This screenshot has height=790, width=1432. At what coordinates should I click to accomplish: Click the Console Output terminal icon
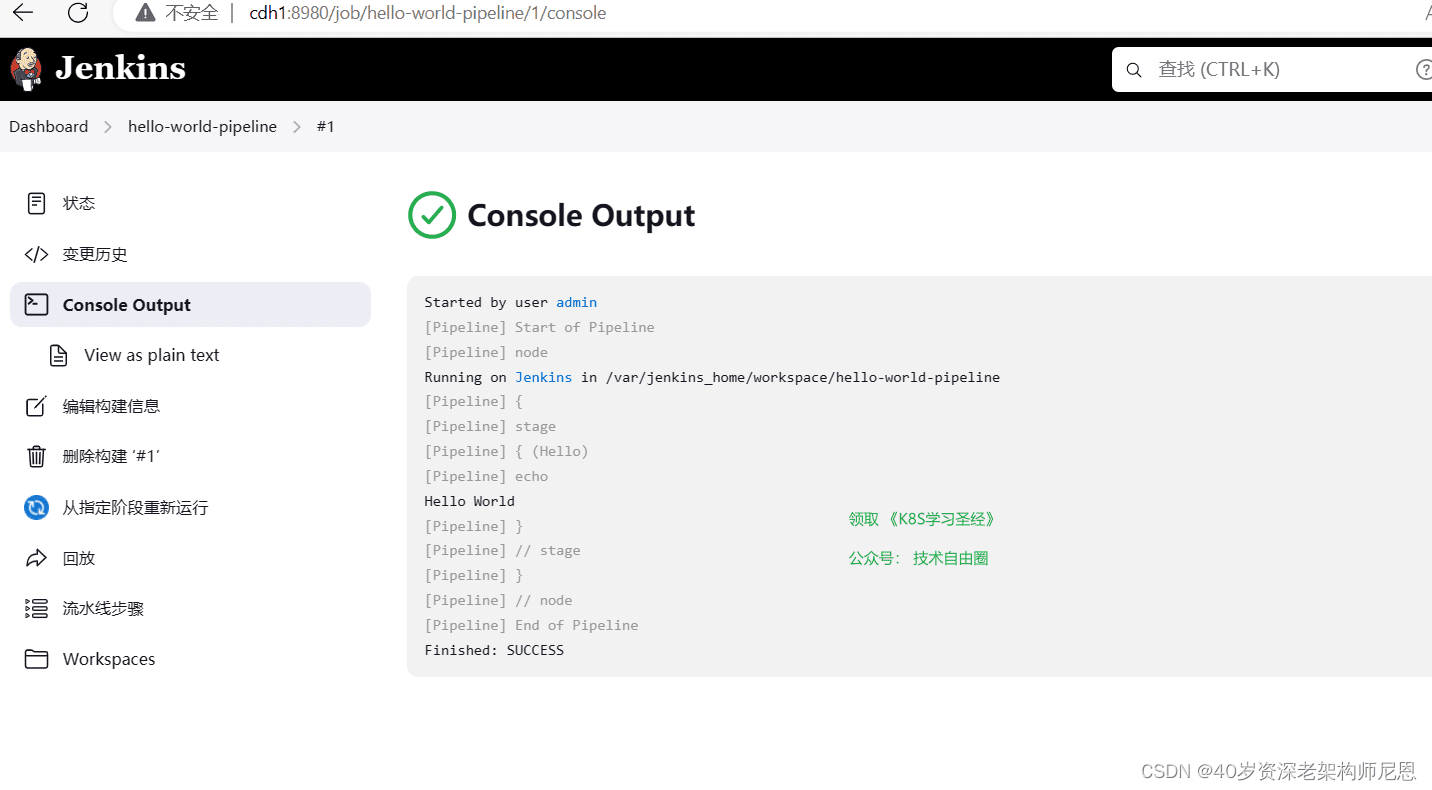click(x=36, y=304)
